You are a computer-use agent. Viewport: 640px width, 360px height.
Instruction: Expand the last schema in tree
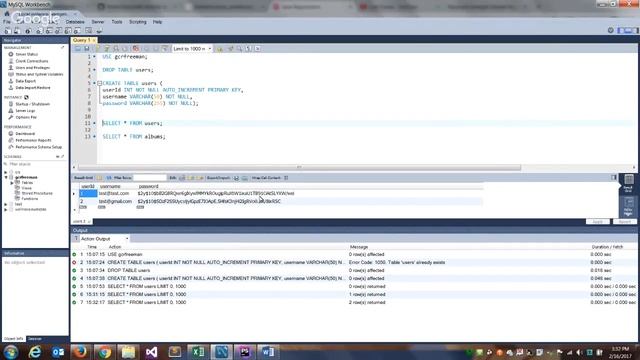tap(6, 209)
